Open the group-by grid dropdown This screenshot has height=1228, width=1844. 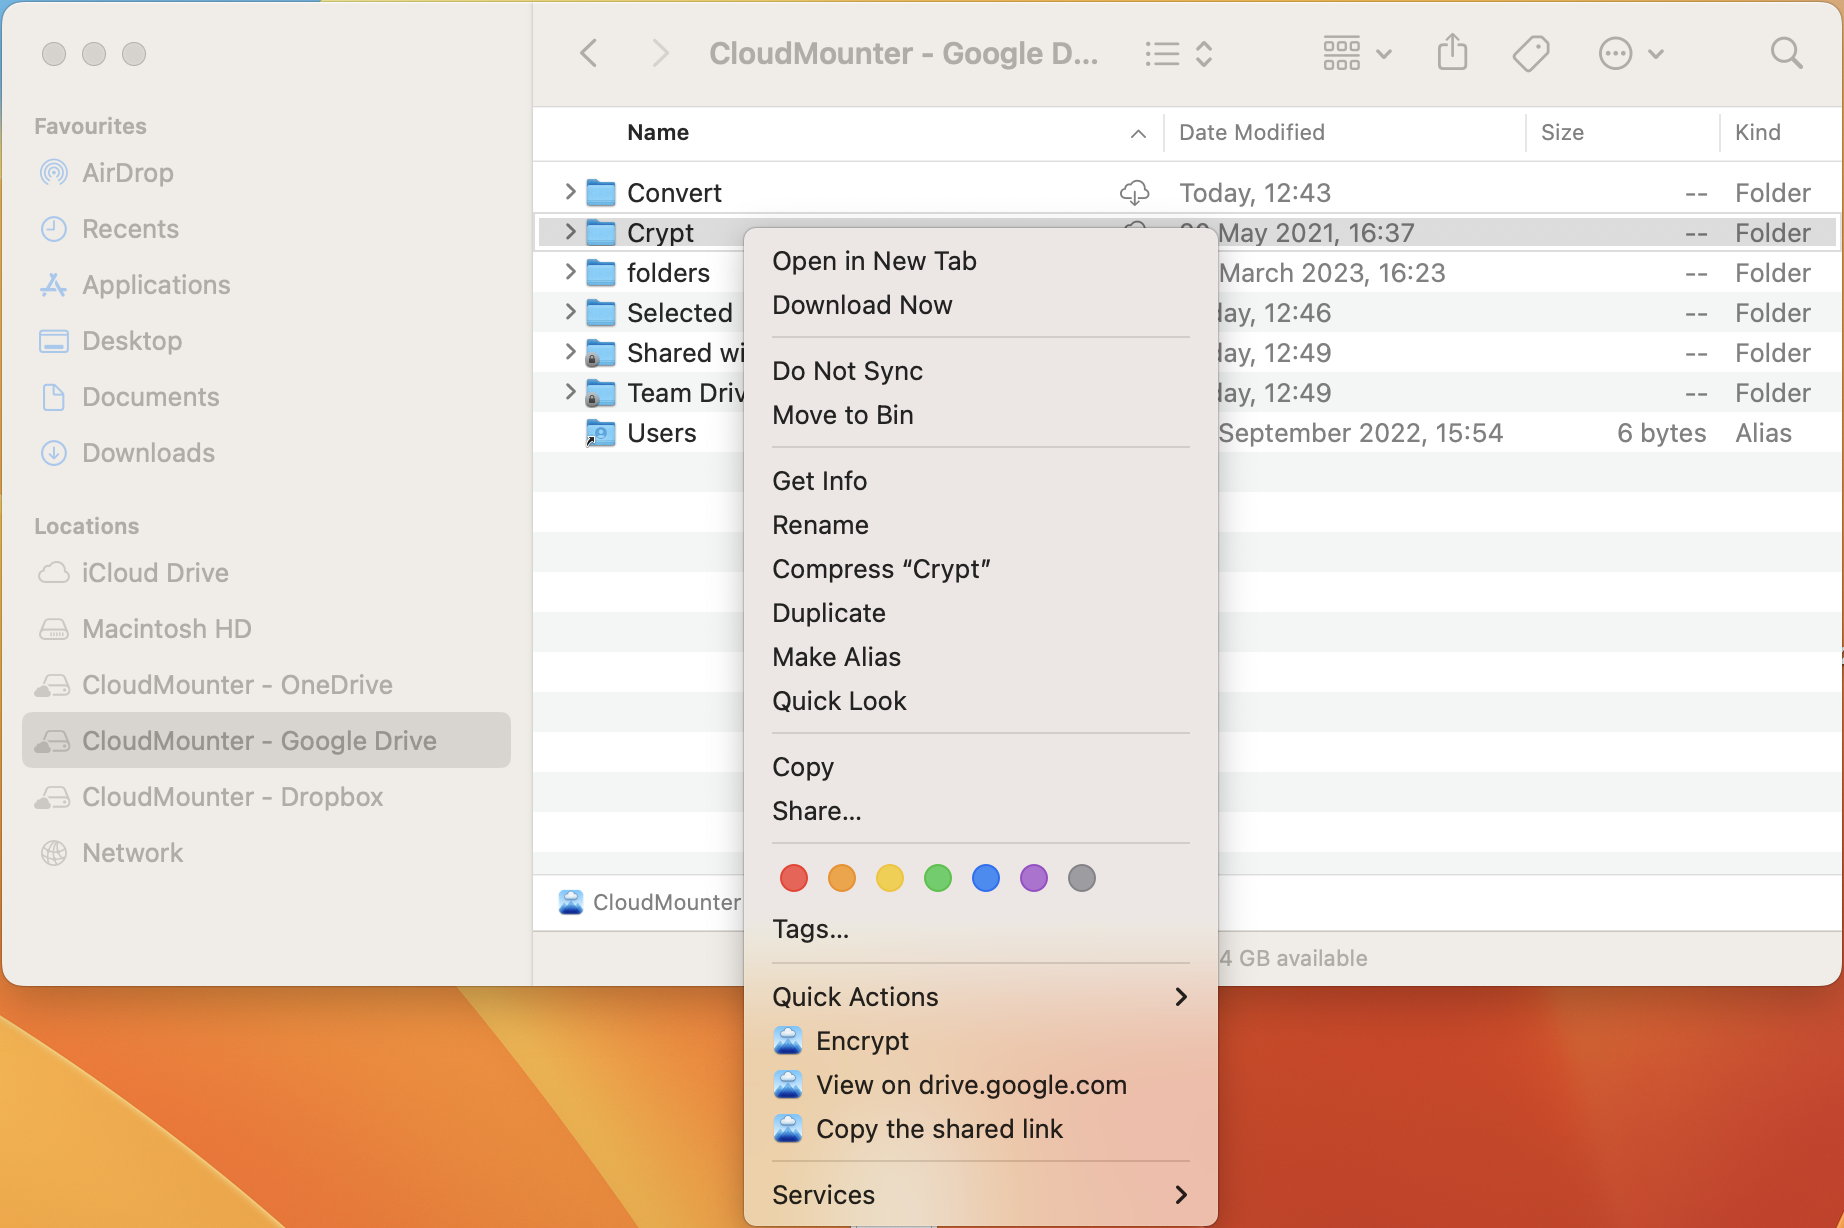(x=1357, y=53)
